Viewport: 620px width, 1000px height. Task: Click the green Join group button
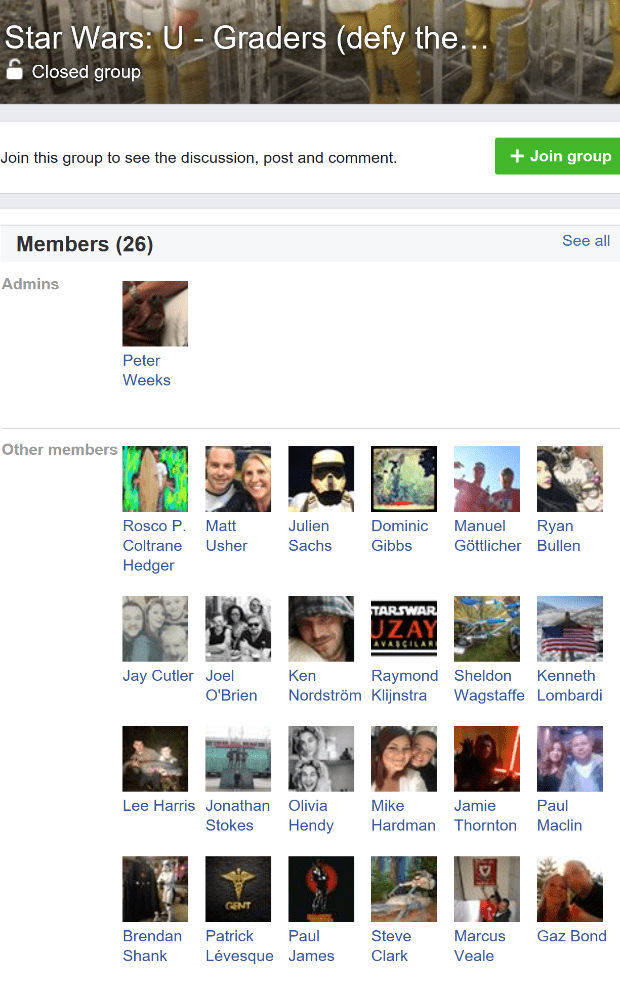click(x=557, y=156)
